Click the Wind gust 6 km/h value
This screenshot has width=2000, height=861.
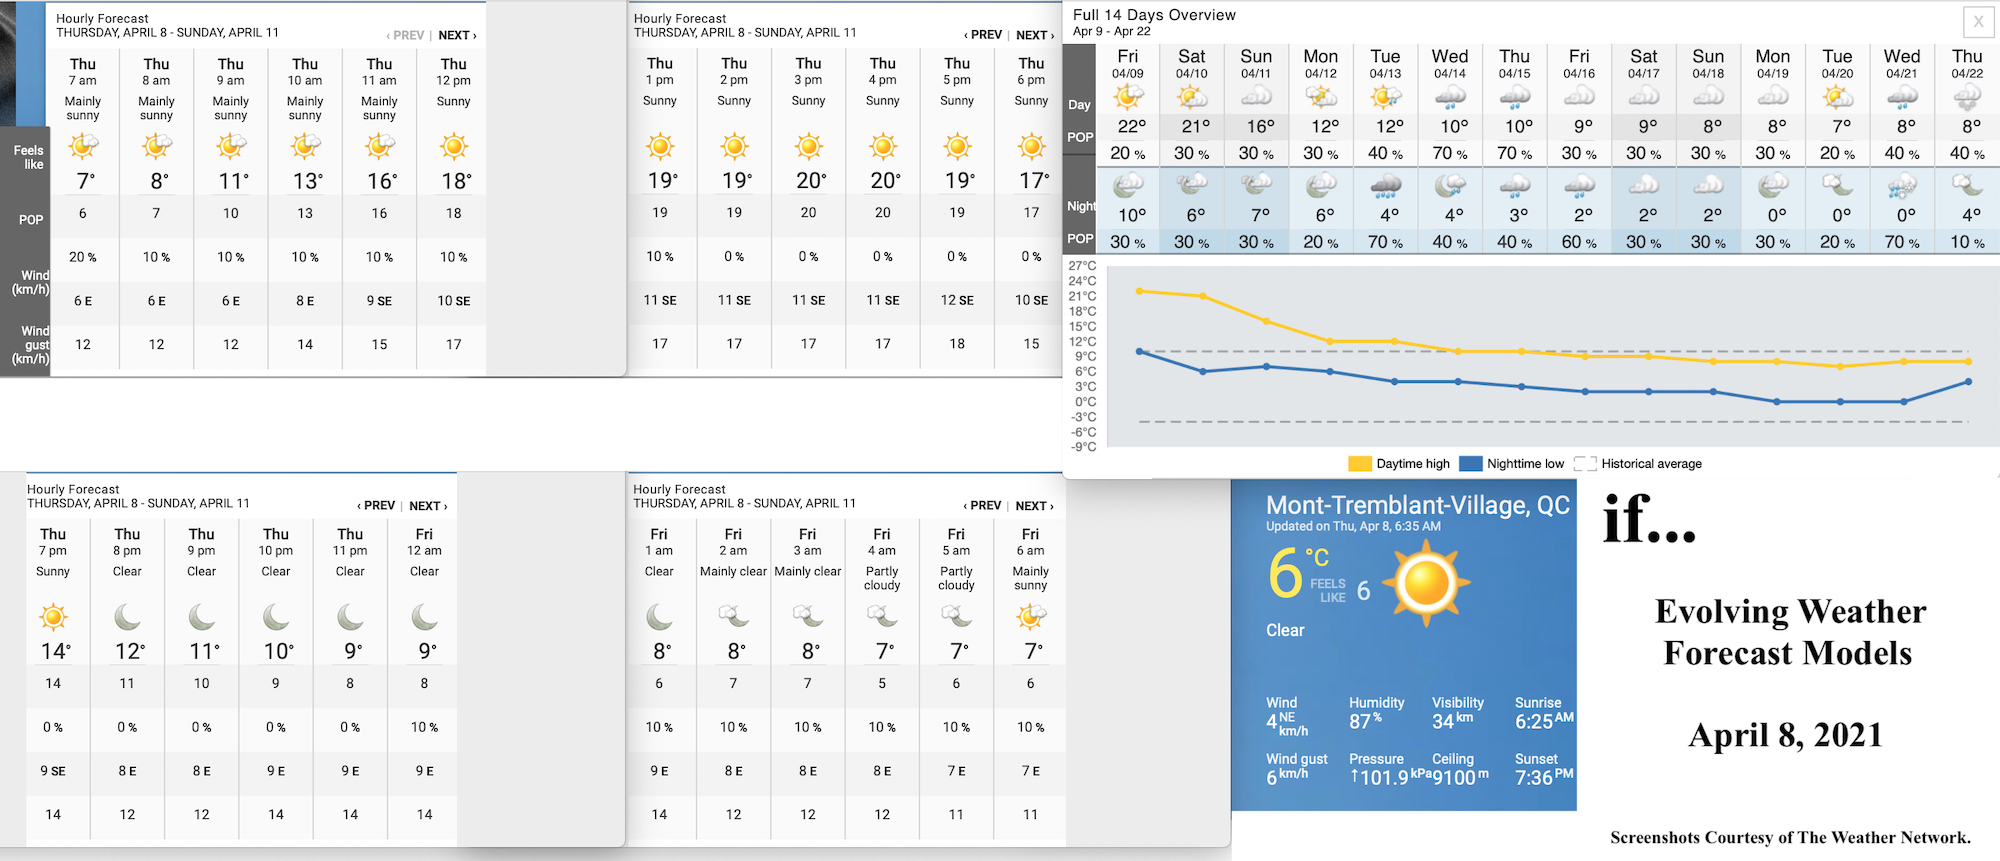pyautogui.click(x=1287, y=777)
